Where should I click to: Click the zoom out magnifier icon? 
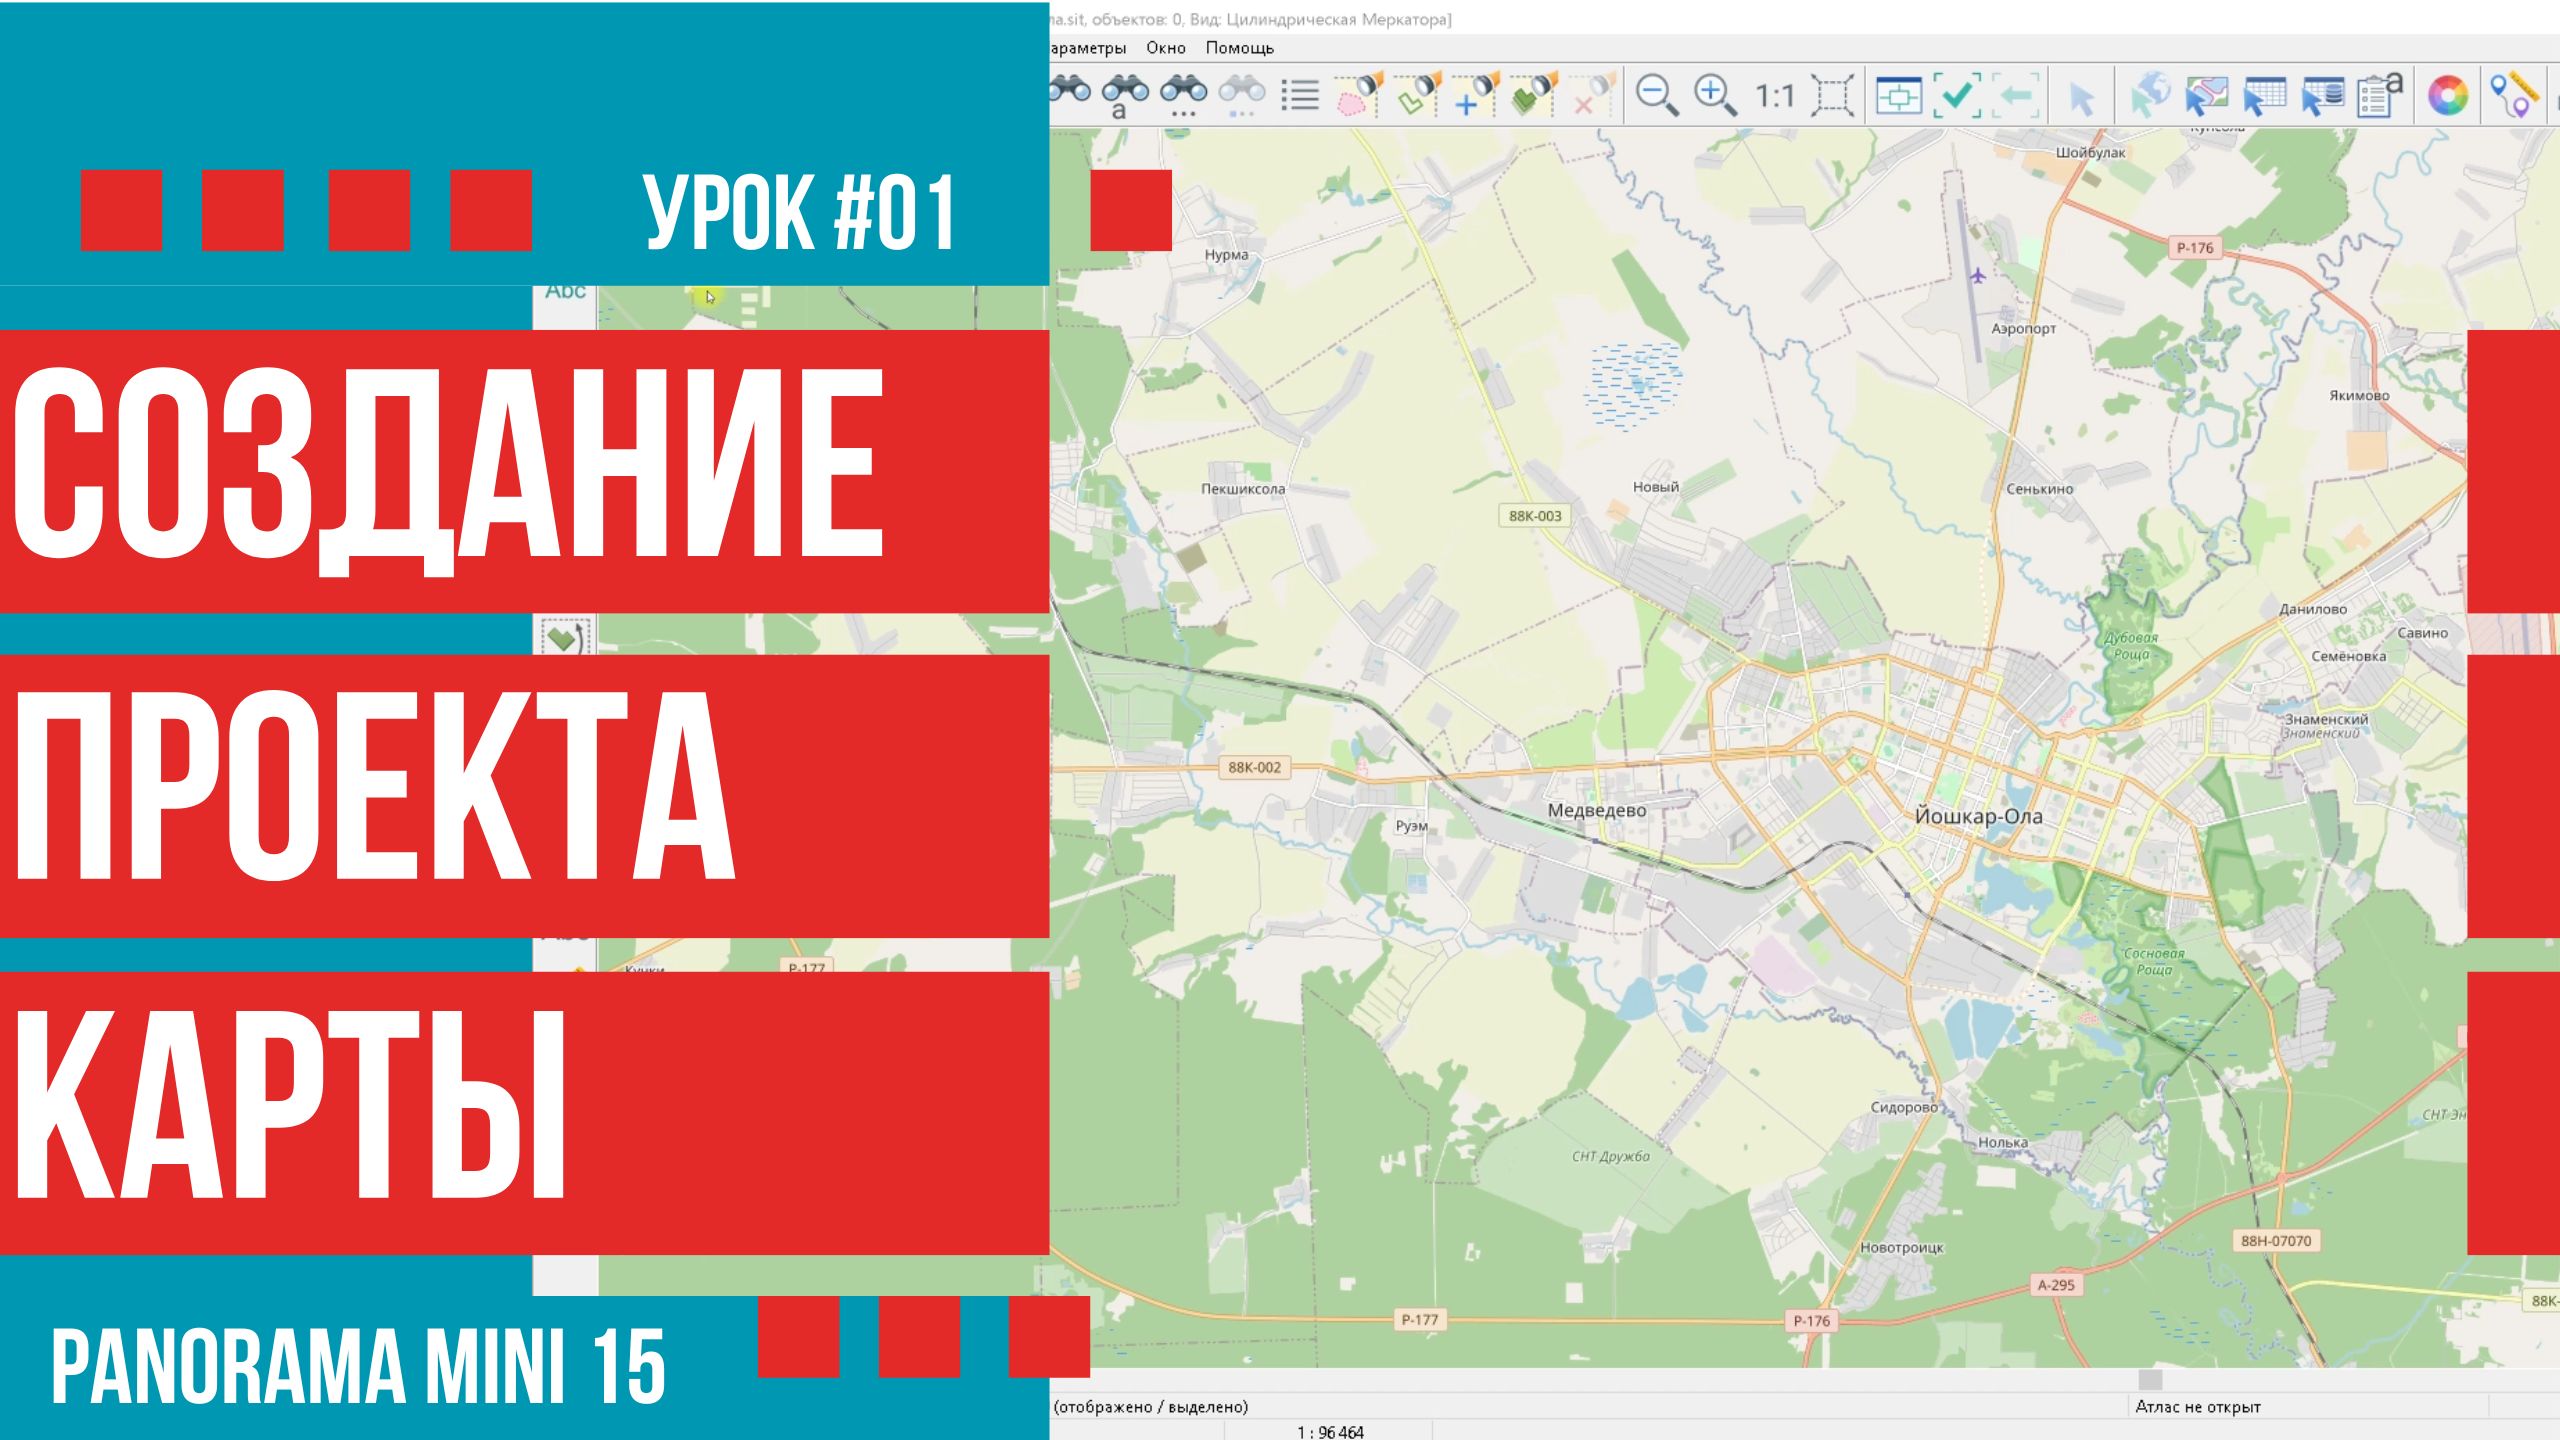tap(1656, 95)
